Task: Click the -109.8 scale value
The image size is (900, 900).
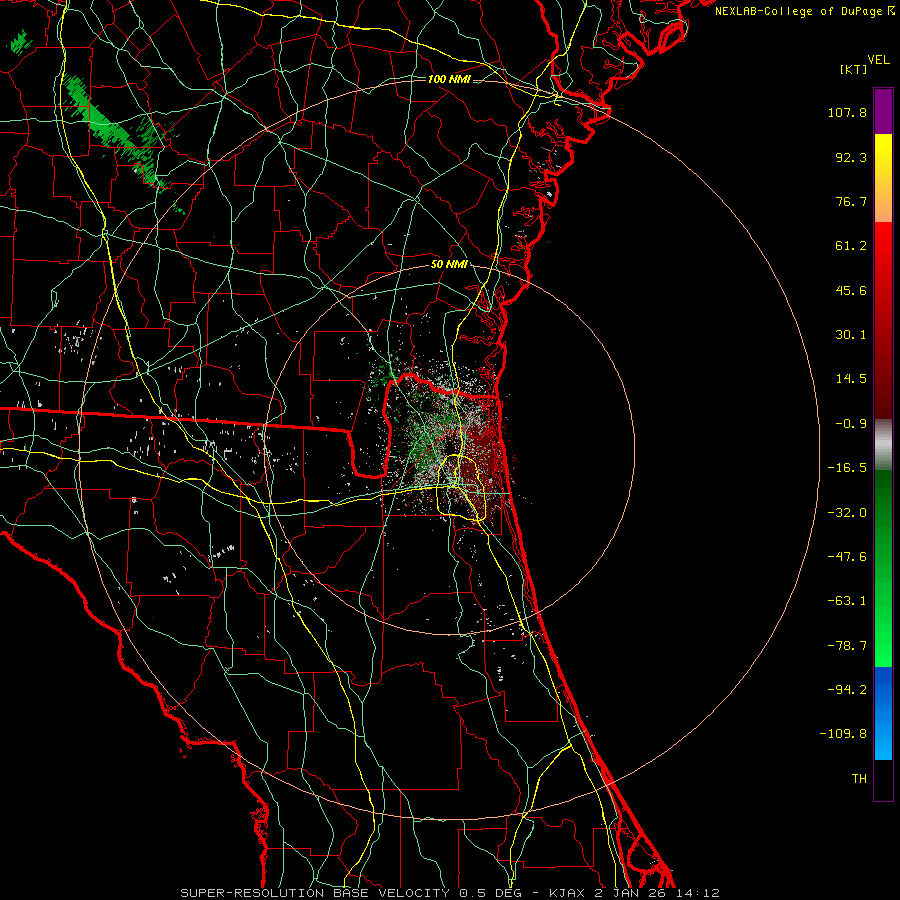Action: 843,734
